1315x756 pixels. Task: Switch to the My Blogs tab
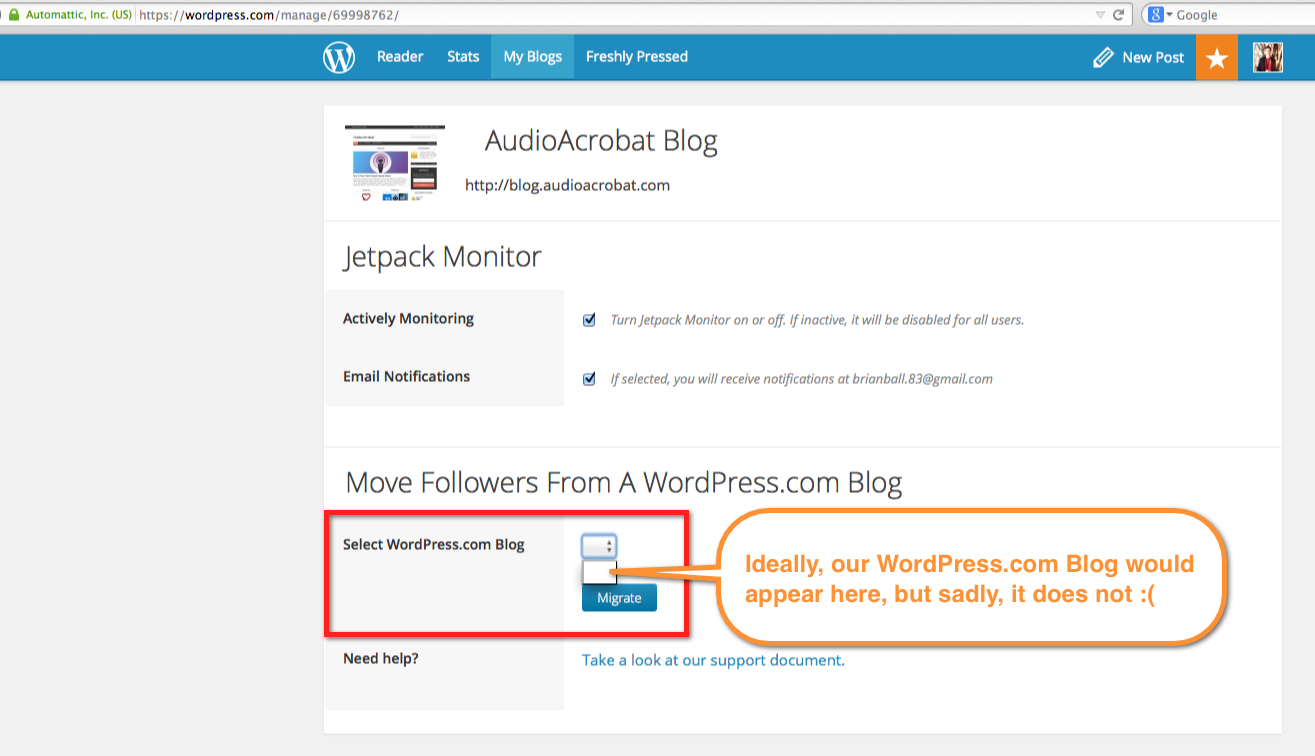pos(532,57)
